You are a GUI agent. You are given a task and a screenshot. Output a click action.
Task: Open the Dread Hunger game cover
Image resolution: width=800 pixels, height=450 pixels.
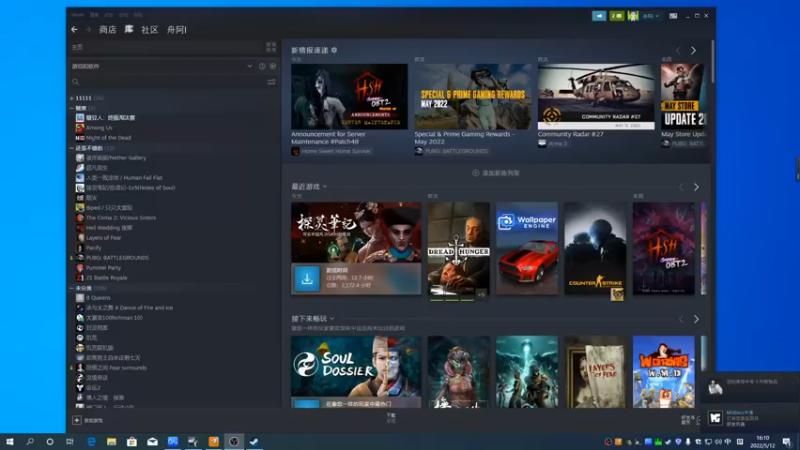click(458, 249)
